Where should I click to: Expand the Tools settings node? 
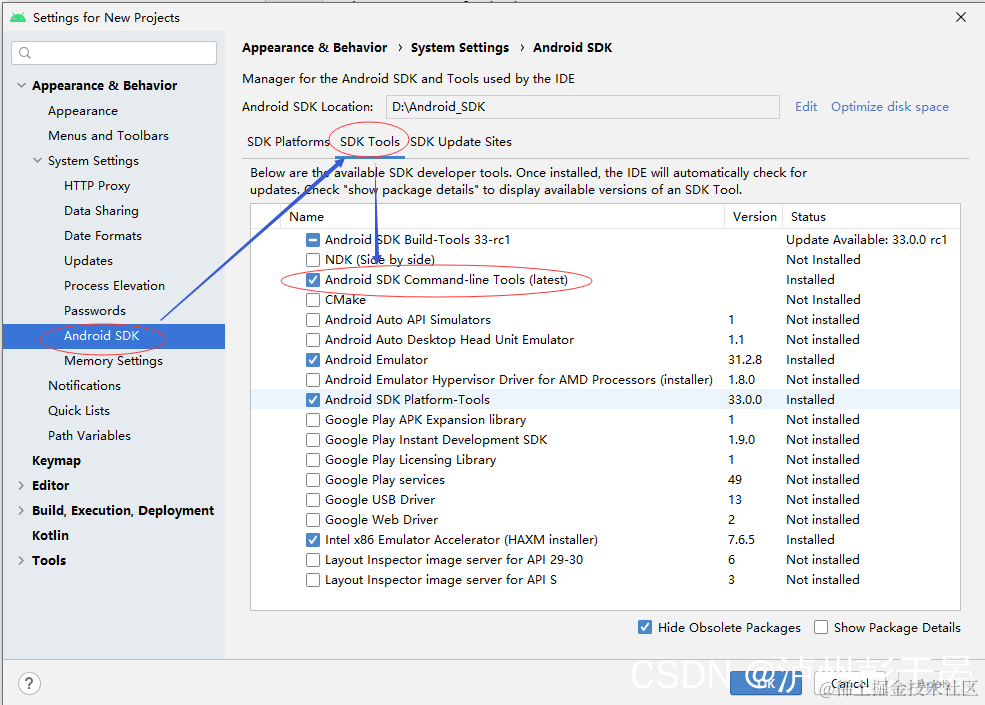(21, 560)
